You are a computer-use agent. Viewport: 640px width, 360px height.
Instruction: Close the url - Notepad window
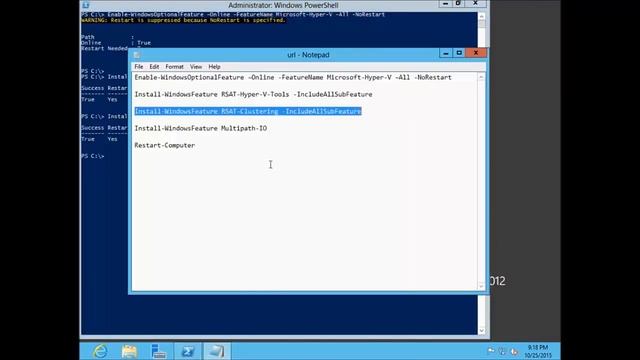[476, 53]
